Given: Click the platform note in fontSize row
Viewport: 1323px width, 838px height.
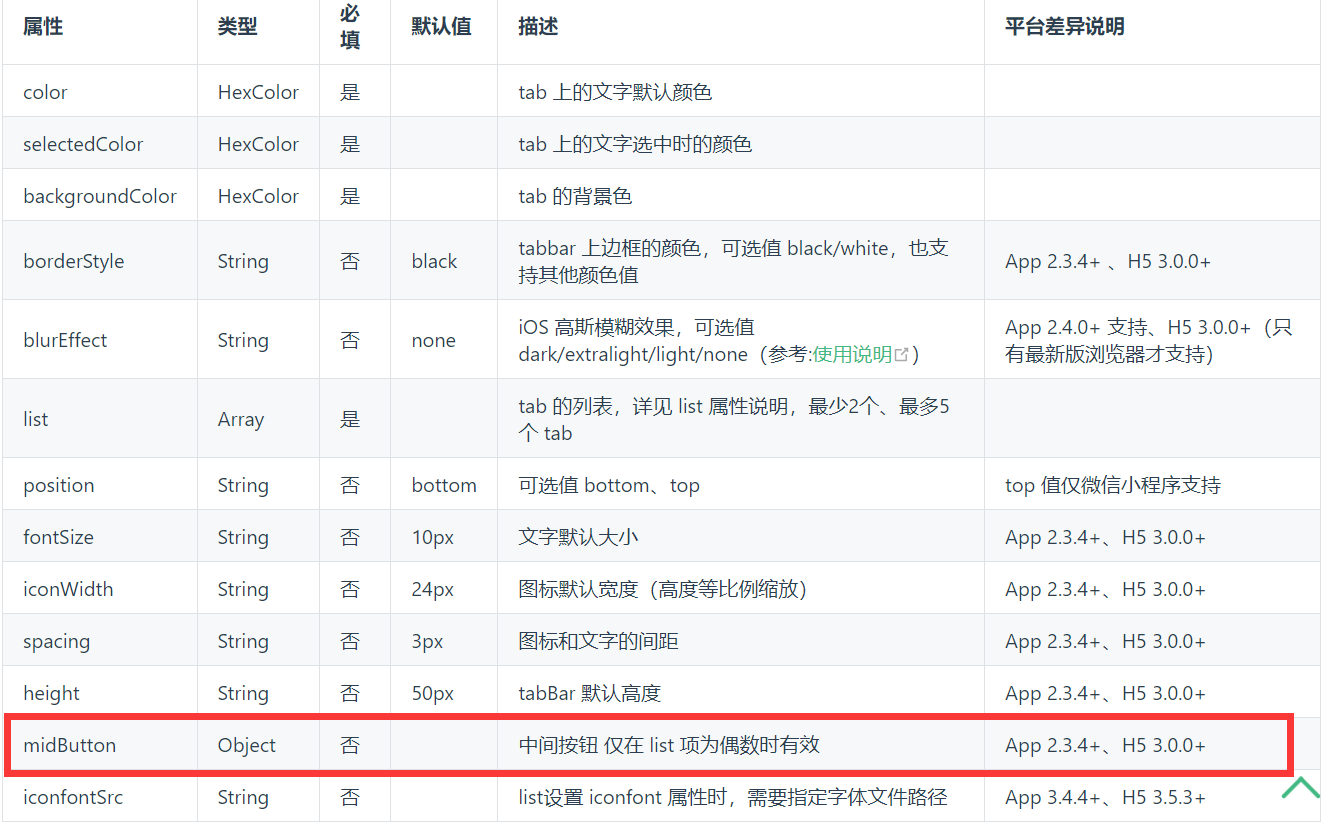Looking at the screenshot, I should coord(1105,537).
